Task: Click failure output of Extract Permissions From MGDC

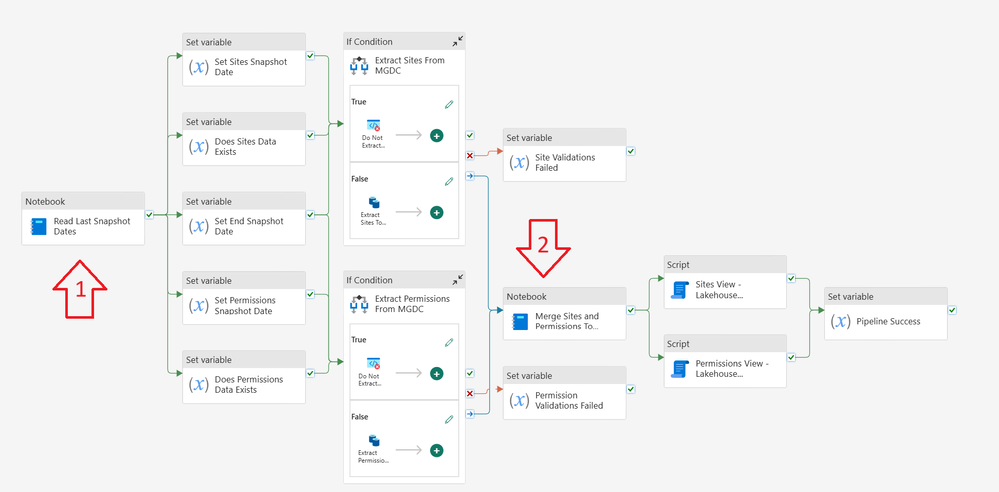Action: coord(470,393)
